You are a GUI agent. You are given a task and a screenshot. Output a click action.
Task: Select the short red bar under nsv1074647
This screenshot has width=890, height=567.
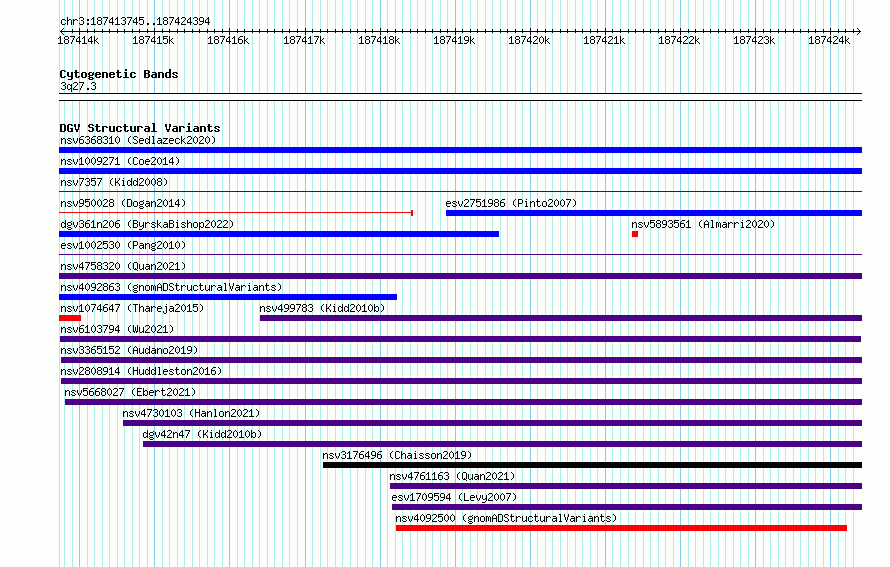coord(70,318)
